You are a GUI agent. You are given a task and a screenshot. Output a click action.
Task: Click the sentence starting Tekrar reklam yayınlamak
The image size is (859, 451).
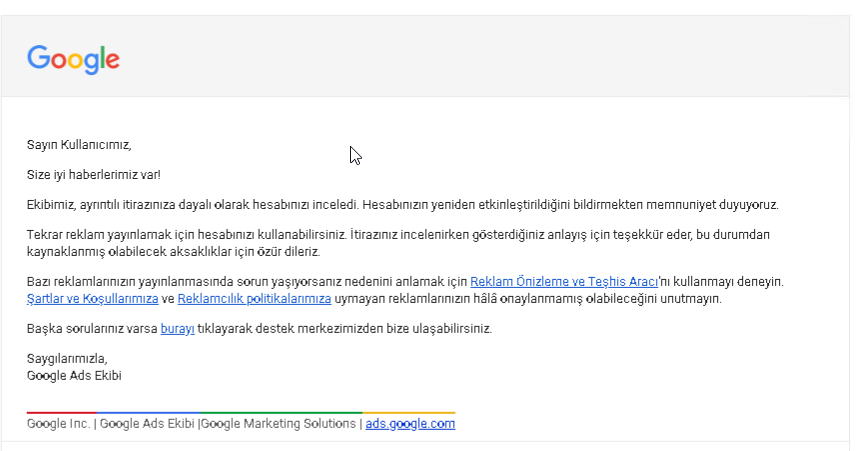[x=187, y=235]
